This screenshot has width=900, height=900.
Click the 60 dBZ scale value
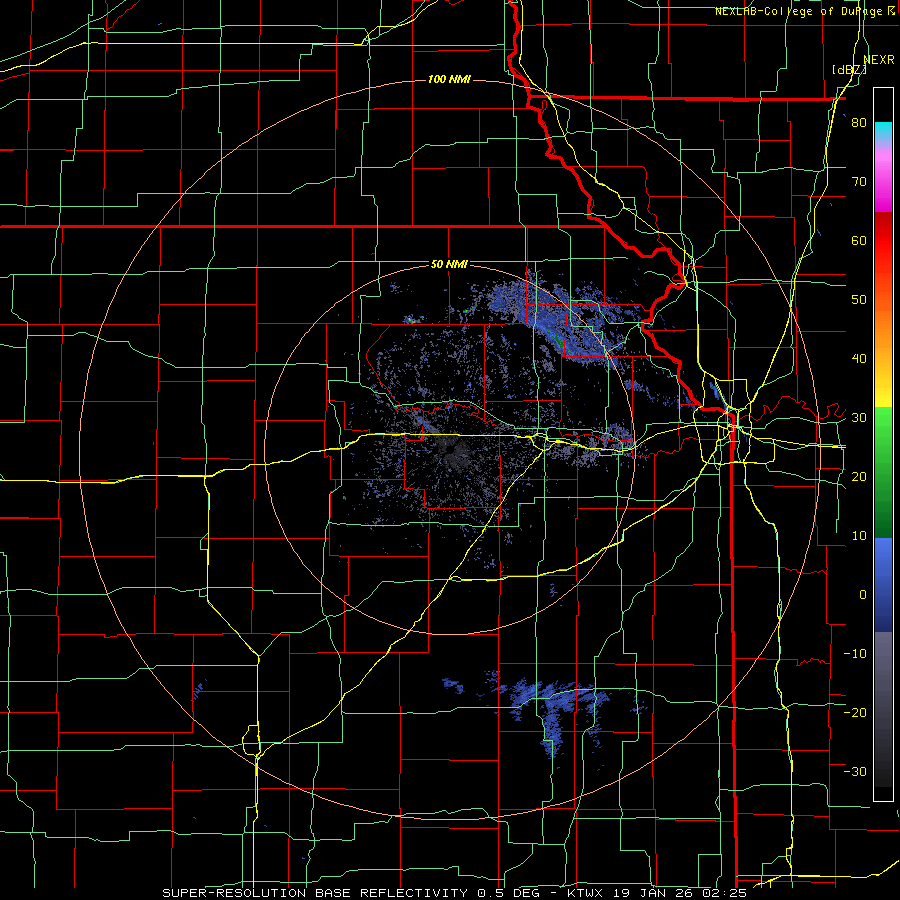[859, 240]
